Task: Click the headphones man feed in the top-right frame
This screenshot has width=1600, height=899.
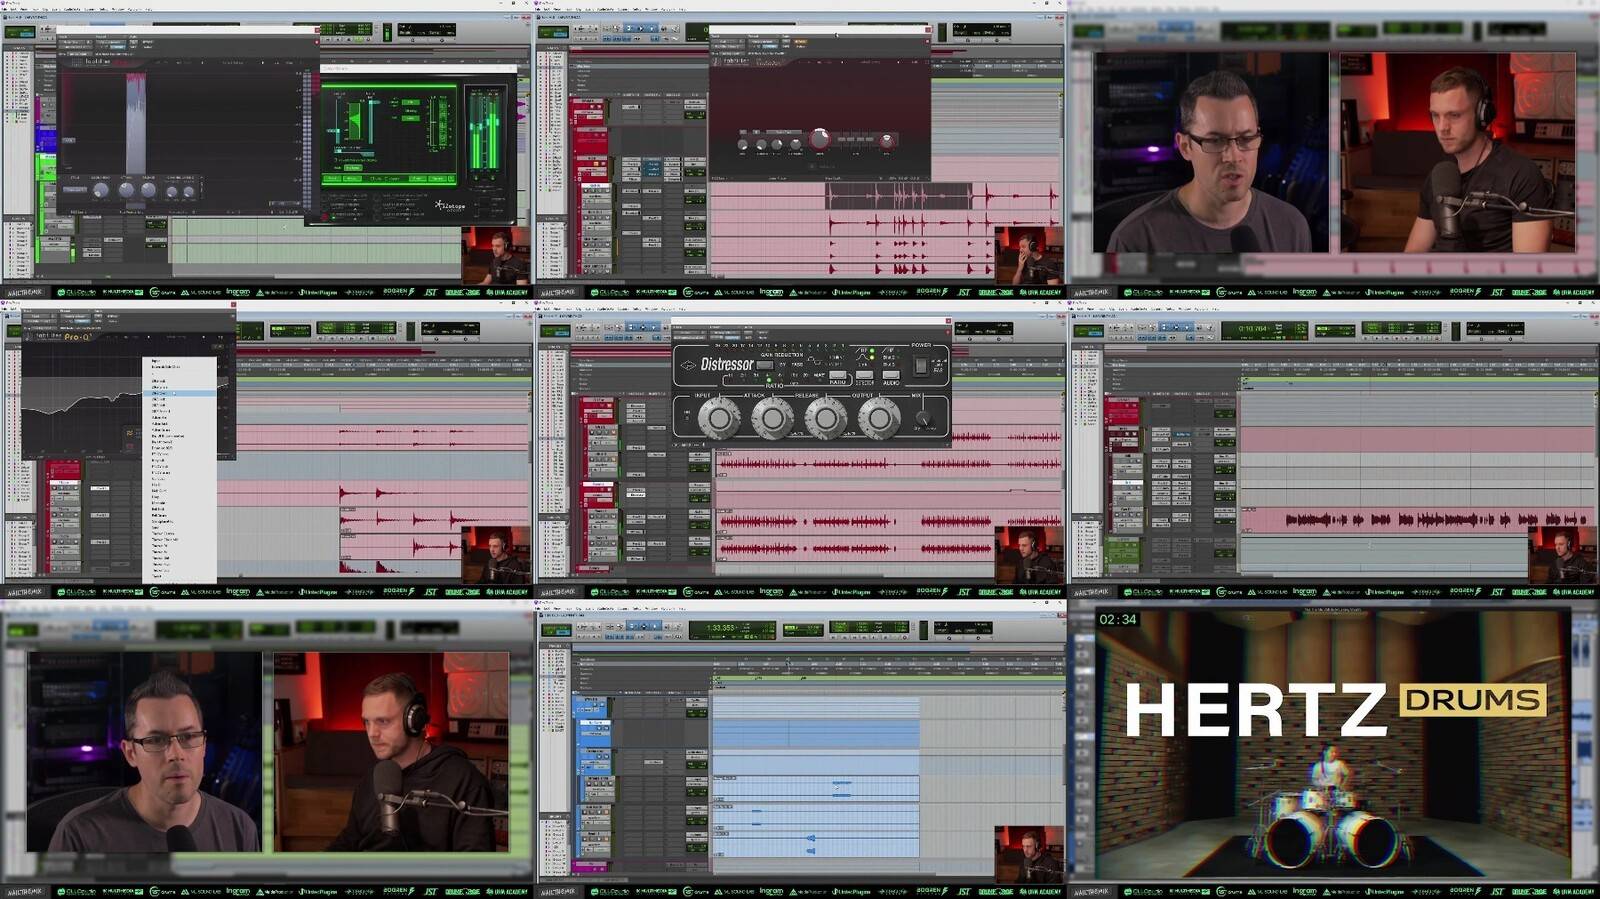Action: point(1457,152)
